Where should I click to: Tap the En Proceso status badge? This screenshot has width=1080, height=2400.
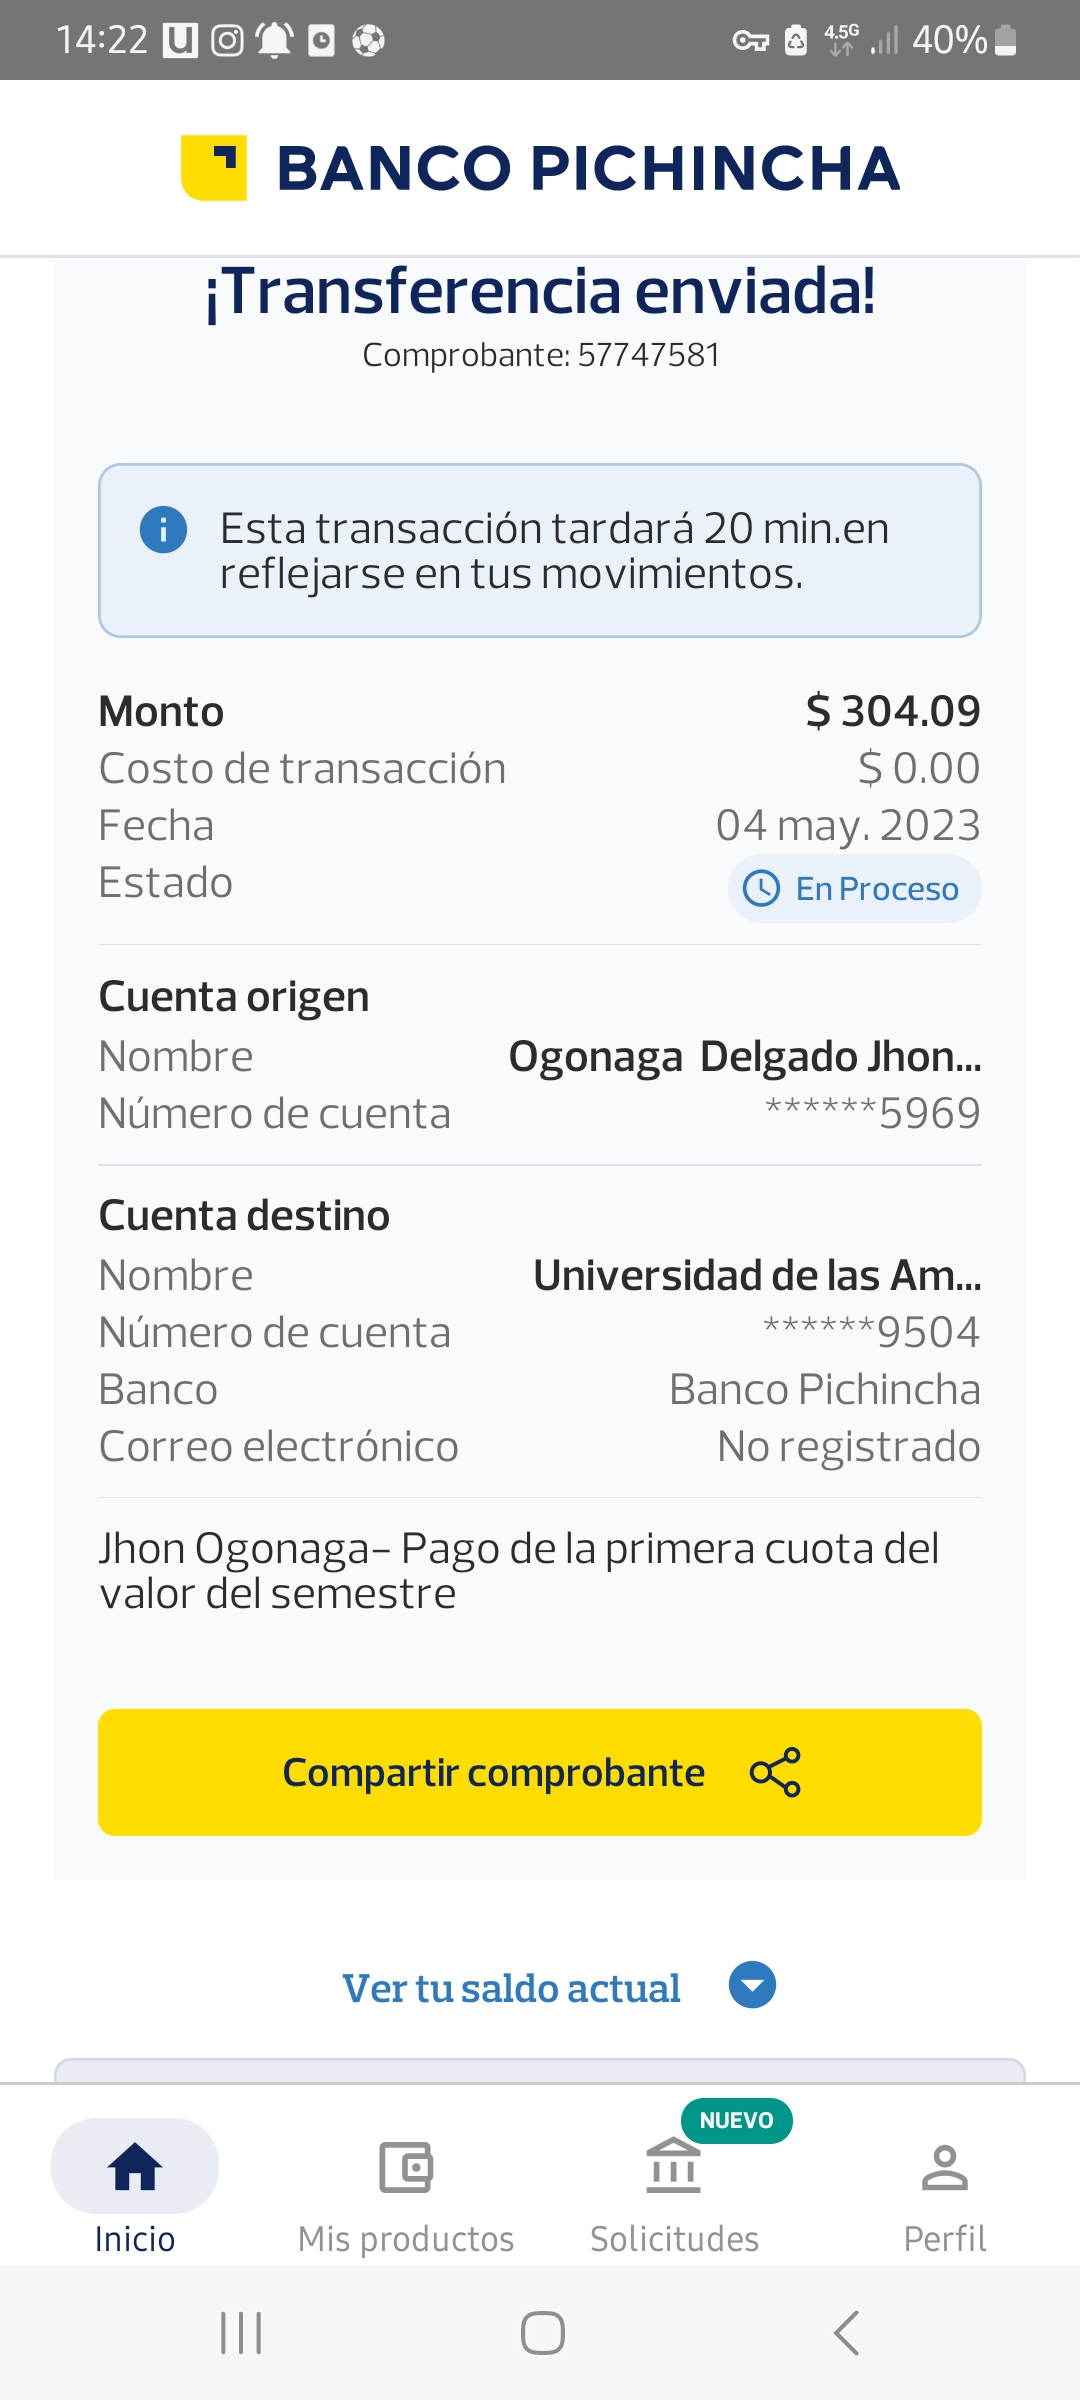pos(855,888)
